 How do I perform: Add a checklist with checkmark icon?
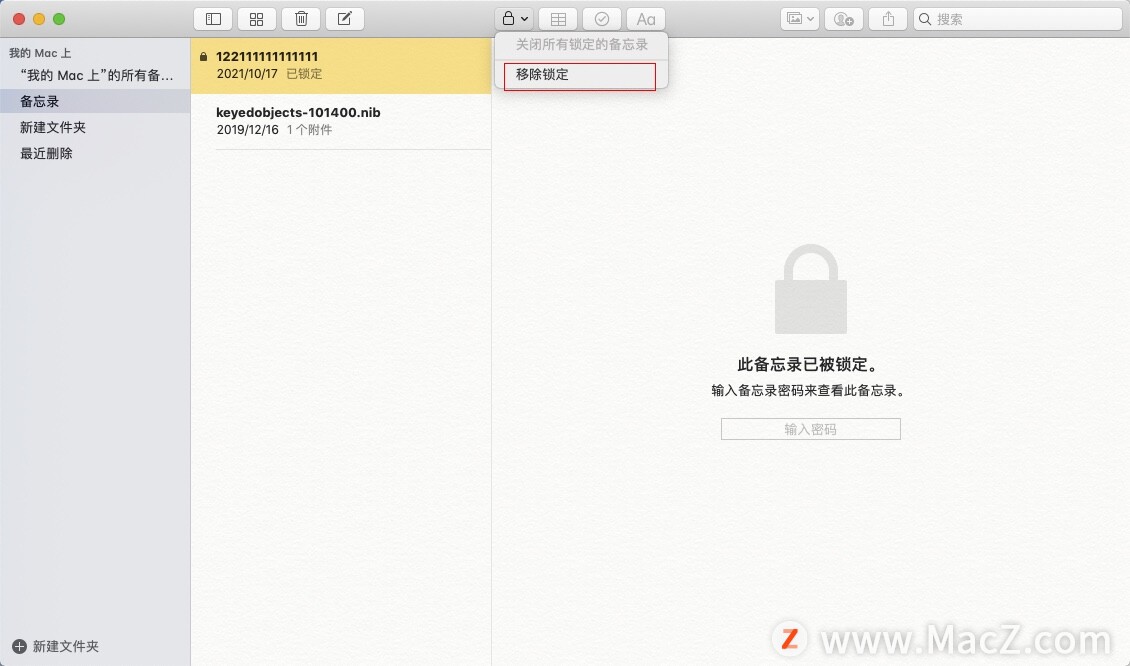[602, 19]
